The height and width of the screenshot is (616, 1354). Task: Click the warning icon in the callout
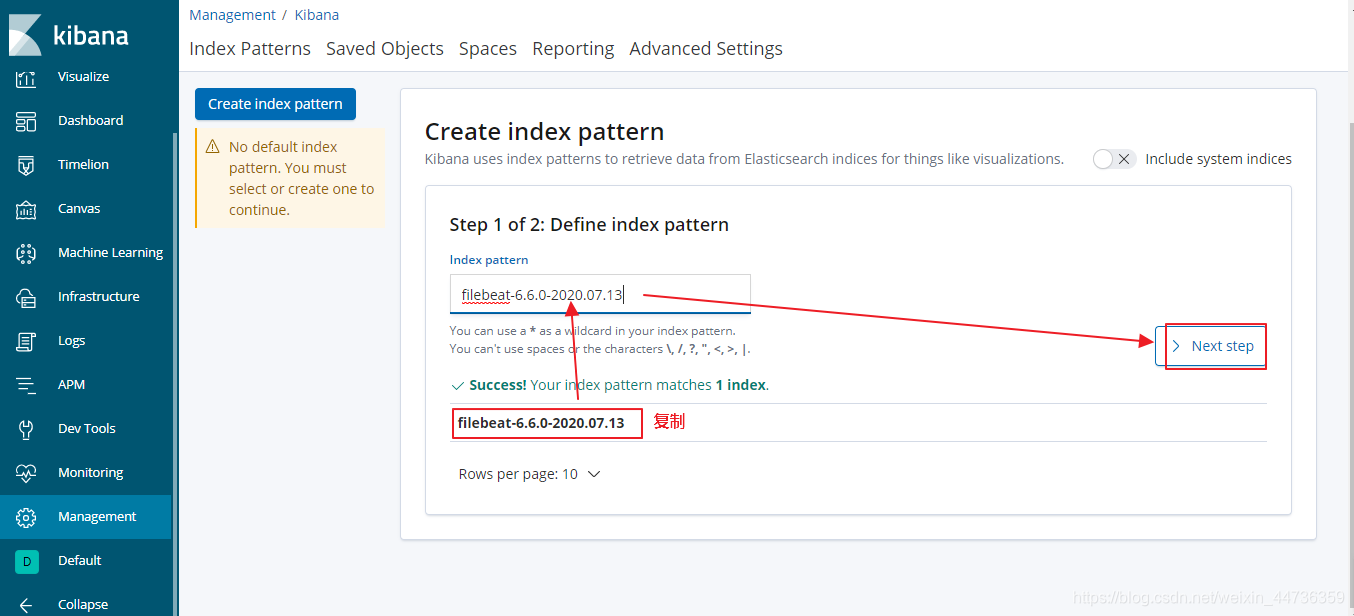click(212, 147)
